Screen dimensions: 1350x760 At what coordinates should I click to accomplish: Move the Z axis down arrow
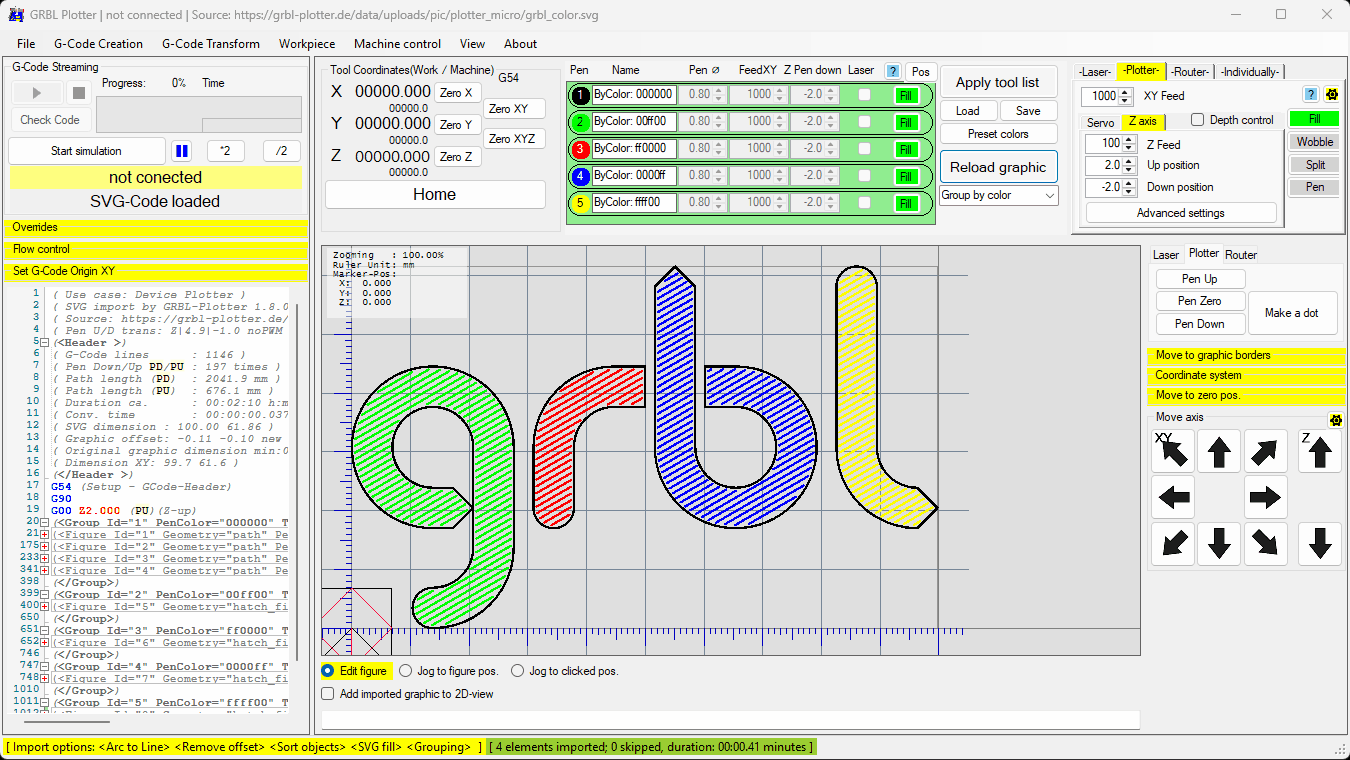(1319, 544)
